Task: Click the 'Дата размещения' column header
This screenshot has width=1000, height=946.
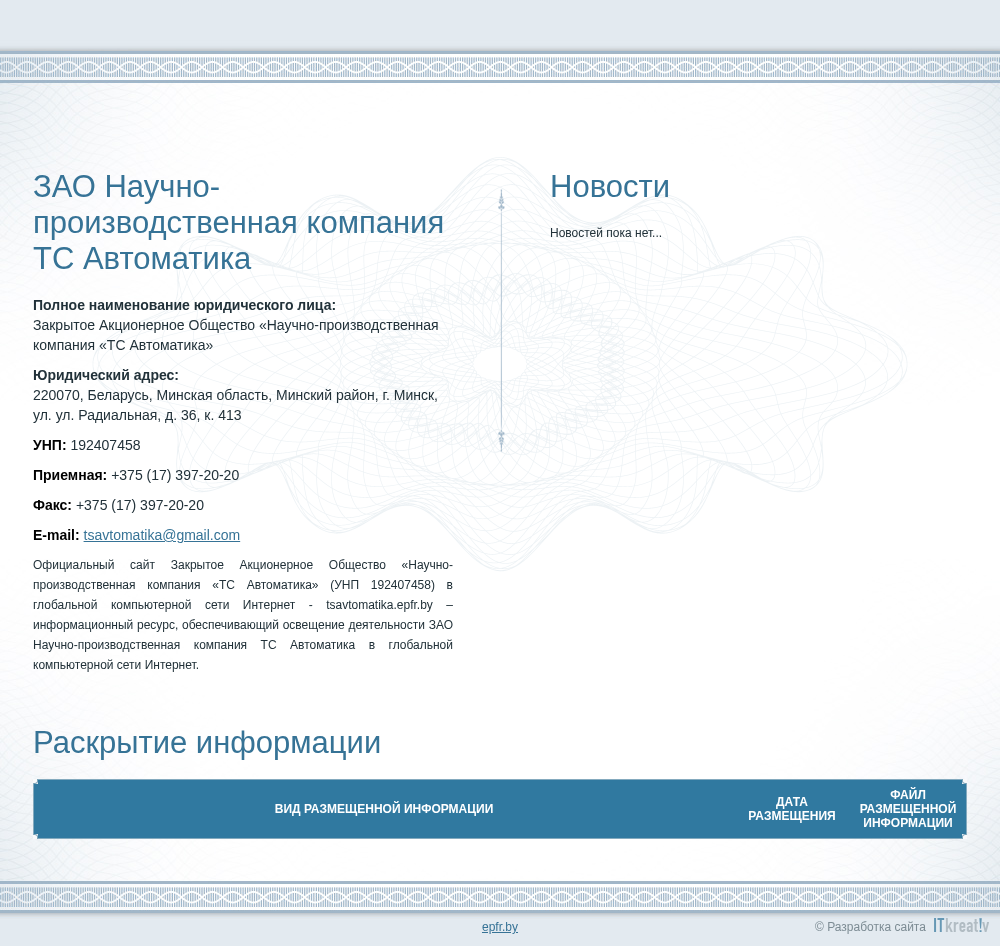Action: pos(791,809)
